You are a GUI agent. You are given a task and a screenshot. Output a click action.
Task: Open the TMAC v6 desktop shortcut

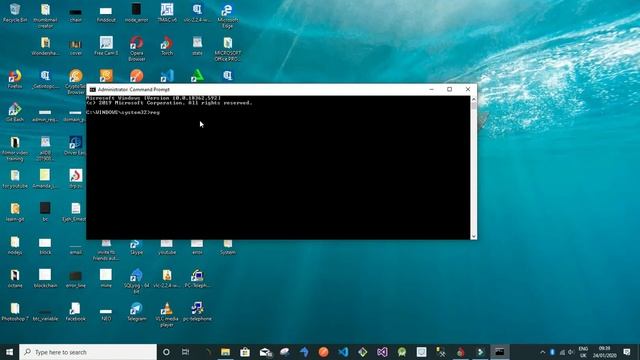coord(167,13)
